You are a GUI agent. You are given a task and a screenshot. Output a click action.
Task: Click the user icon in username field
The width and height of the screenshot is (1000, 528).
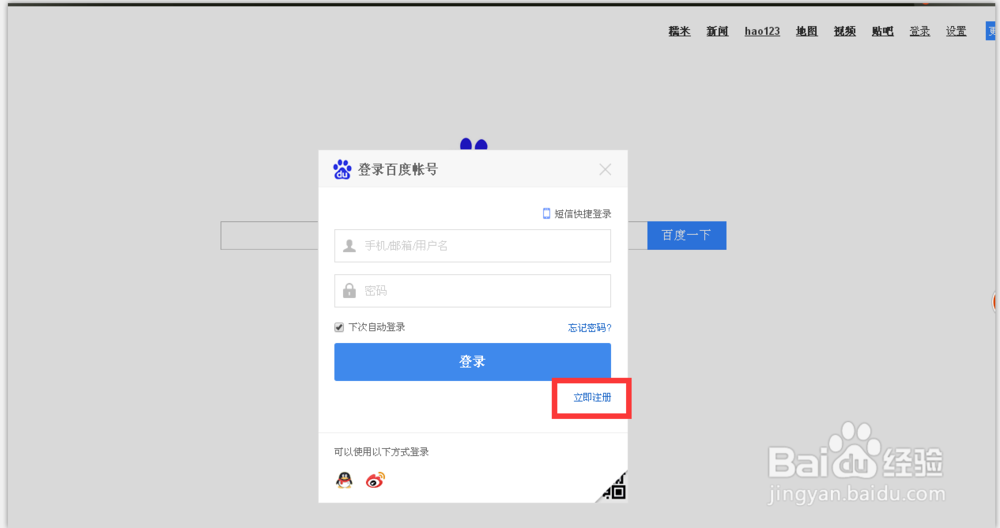349,246
